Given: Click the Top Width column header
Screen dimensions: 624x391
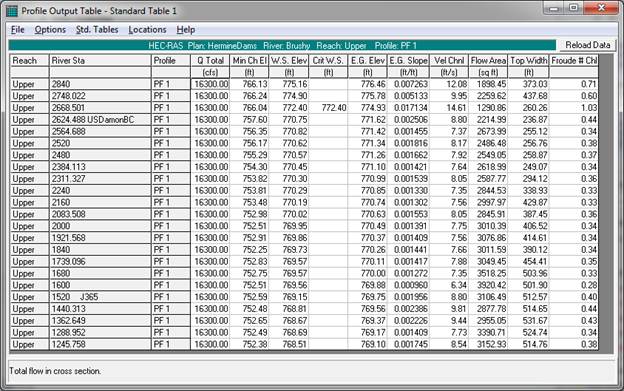Looking at the screenshot, I should (x=528, y=61).
